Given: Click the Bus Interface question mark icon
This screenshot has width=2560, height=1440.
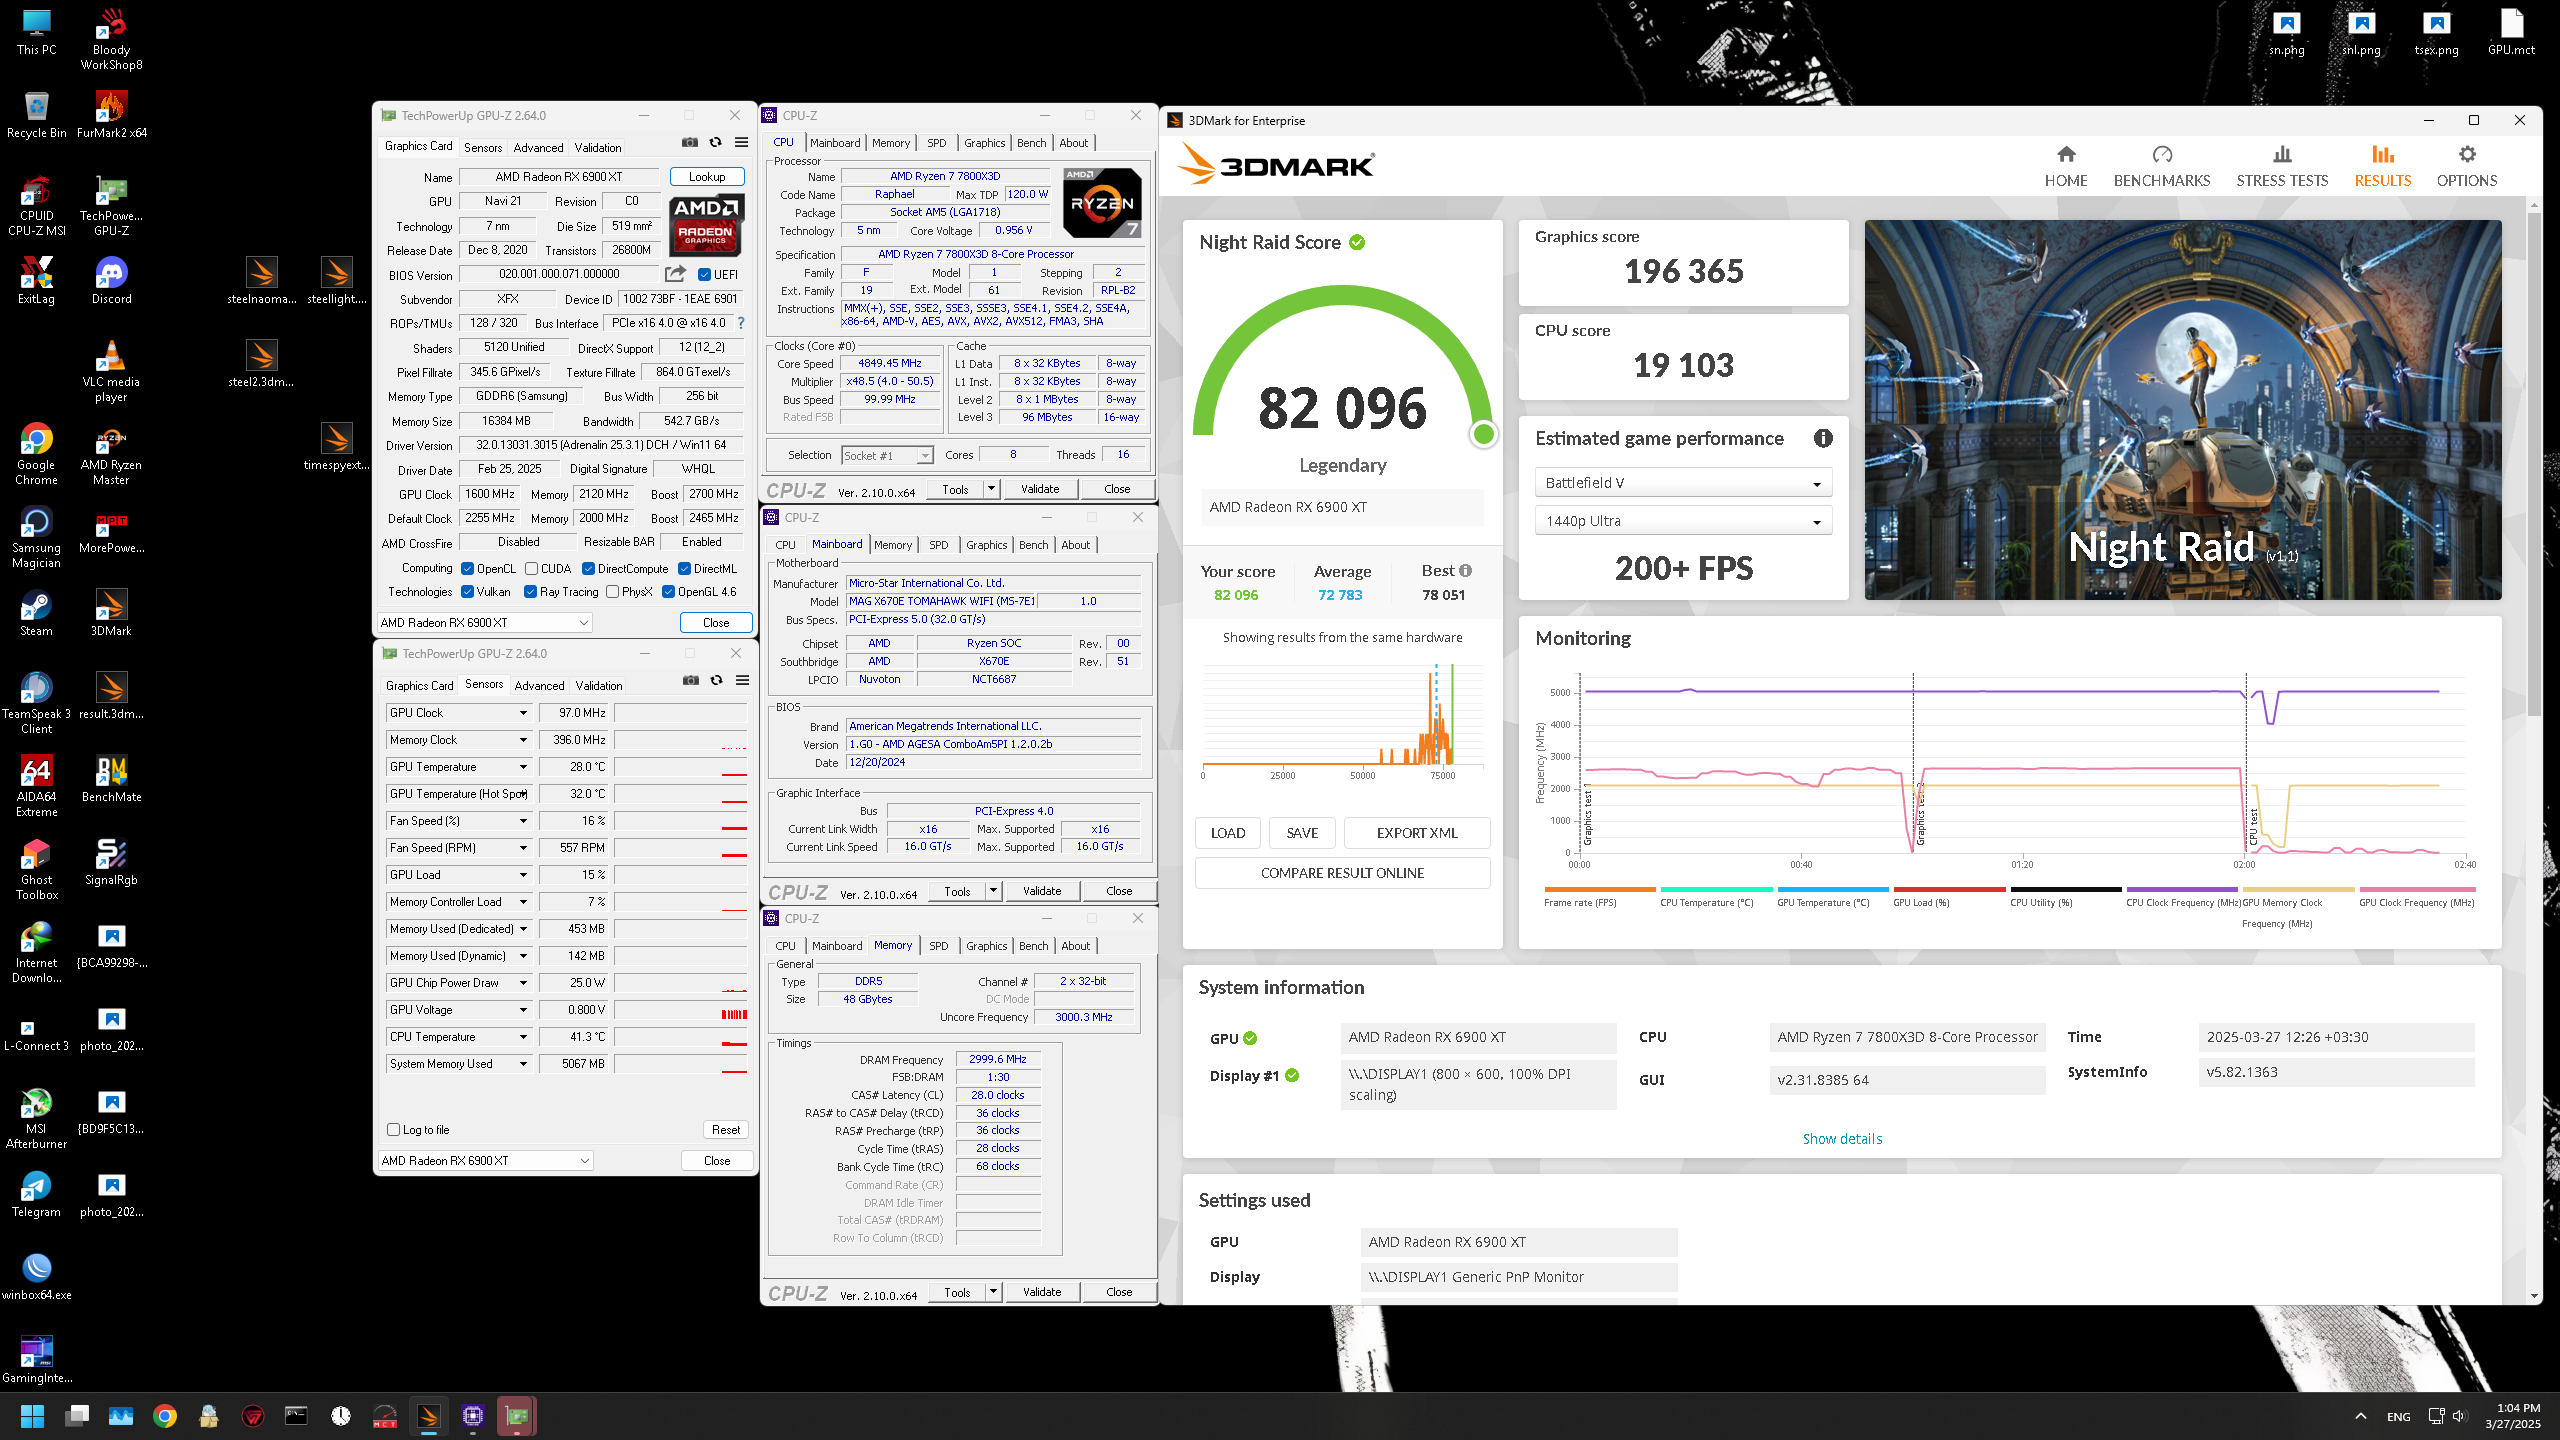Looking at the screenshot, I should coord(741,323).
